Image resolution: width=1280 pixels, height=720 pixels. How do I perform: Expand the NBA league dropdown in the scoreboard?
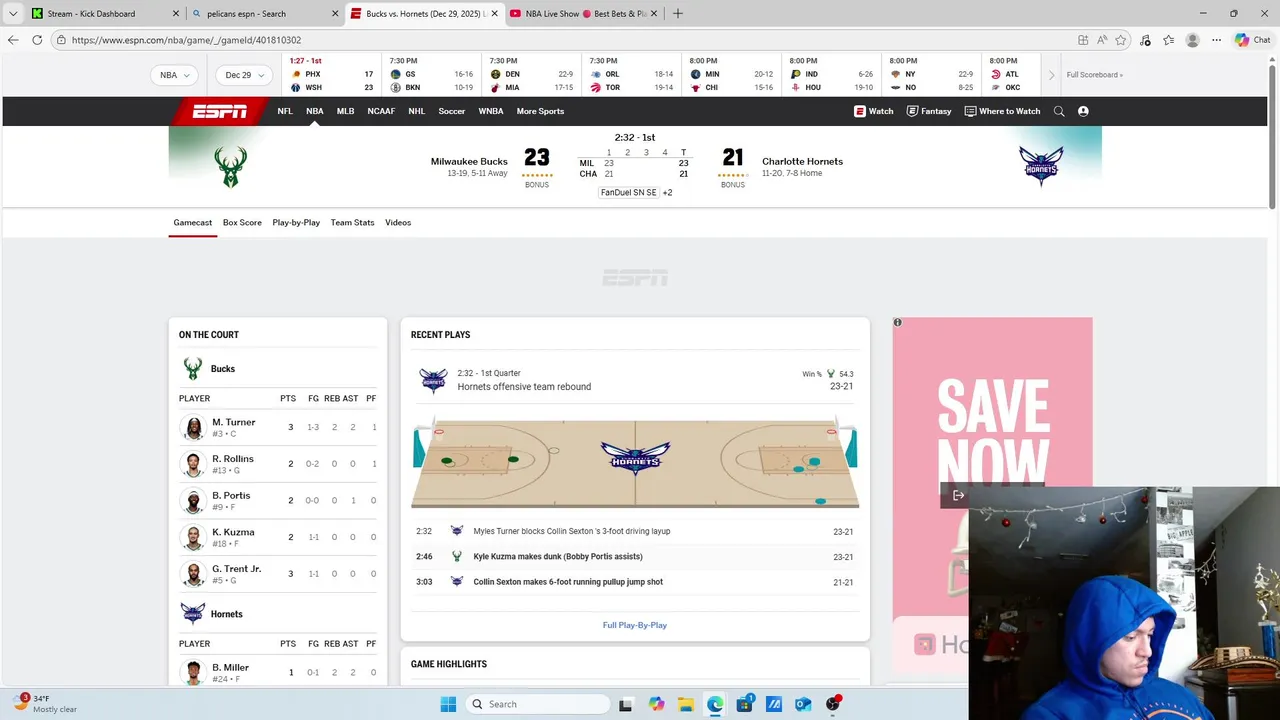pos(174,75)
